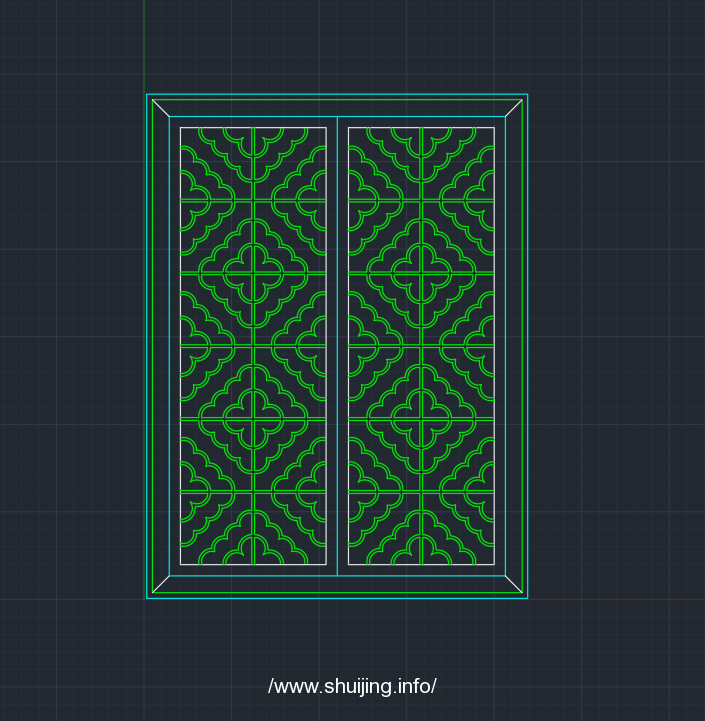Select the top-left white diagonal miter line

click(161, 108)
